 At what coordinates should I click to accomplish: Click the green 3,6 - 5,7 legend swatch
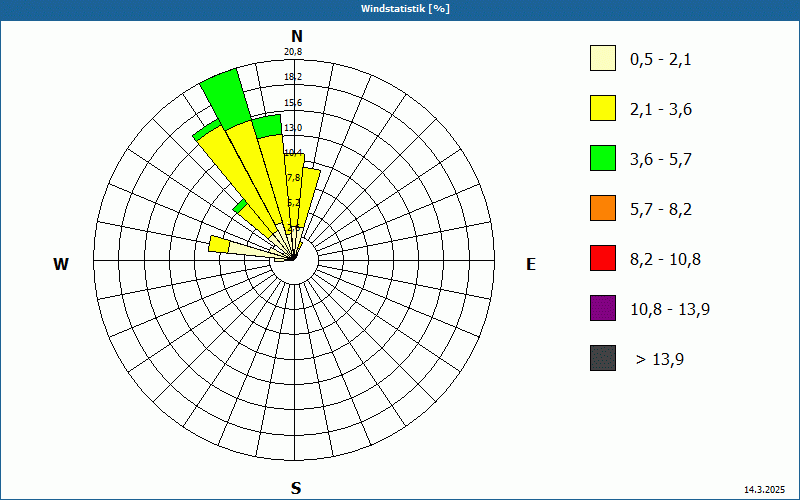603,158
